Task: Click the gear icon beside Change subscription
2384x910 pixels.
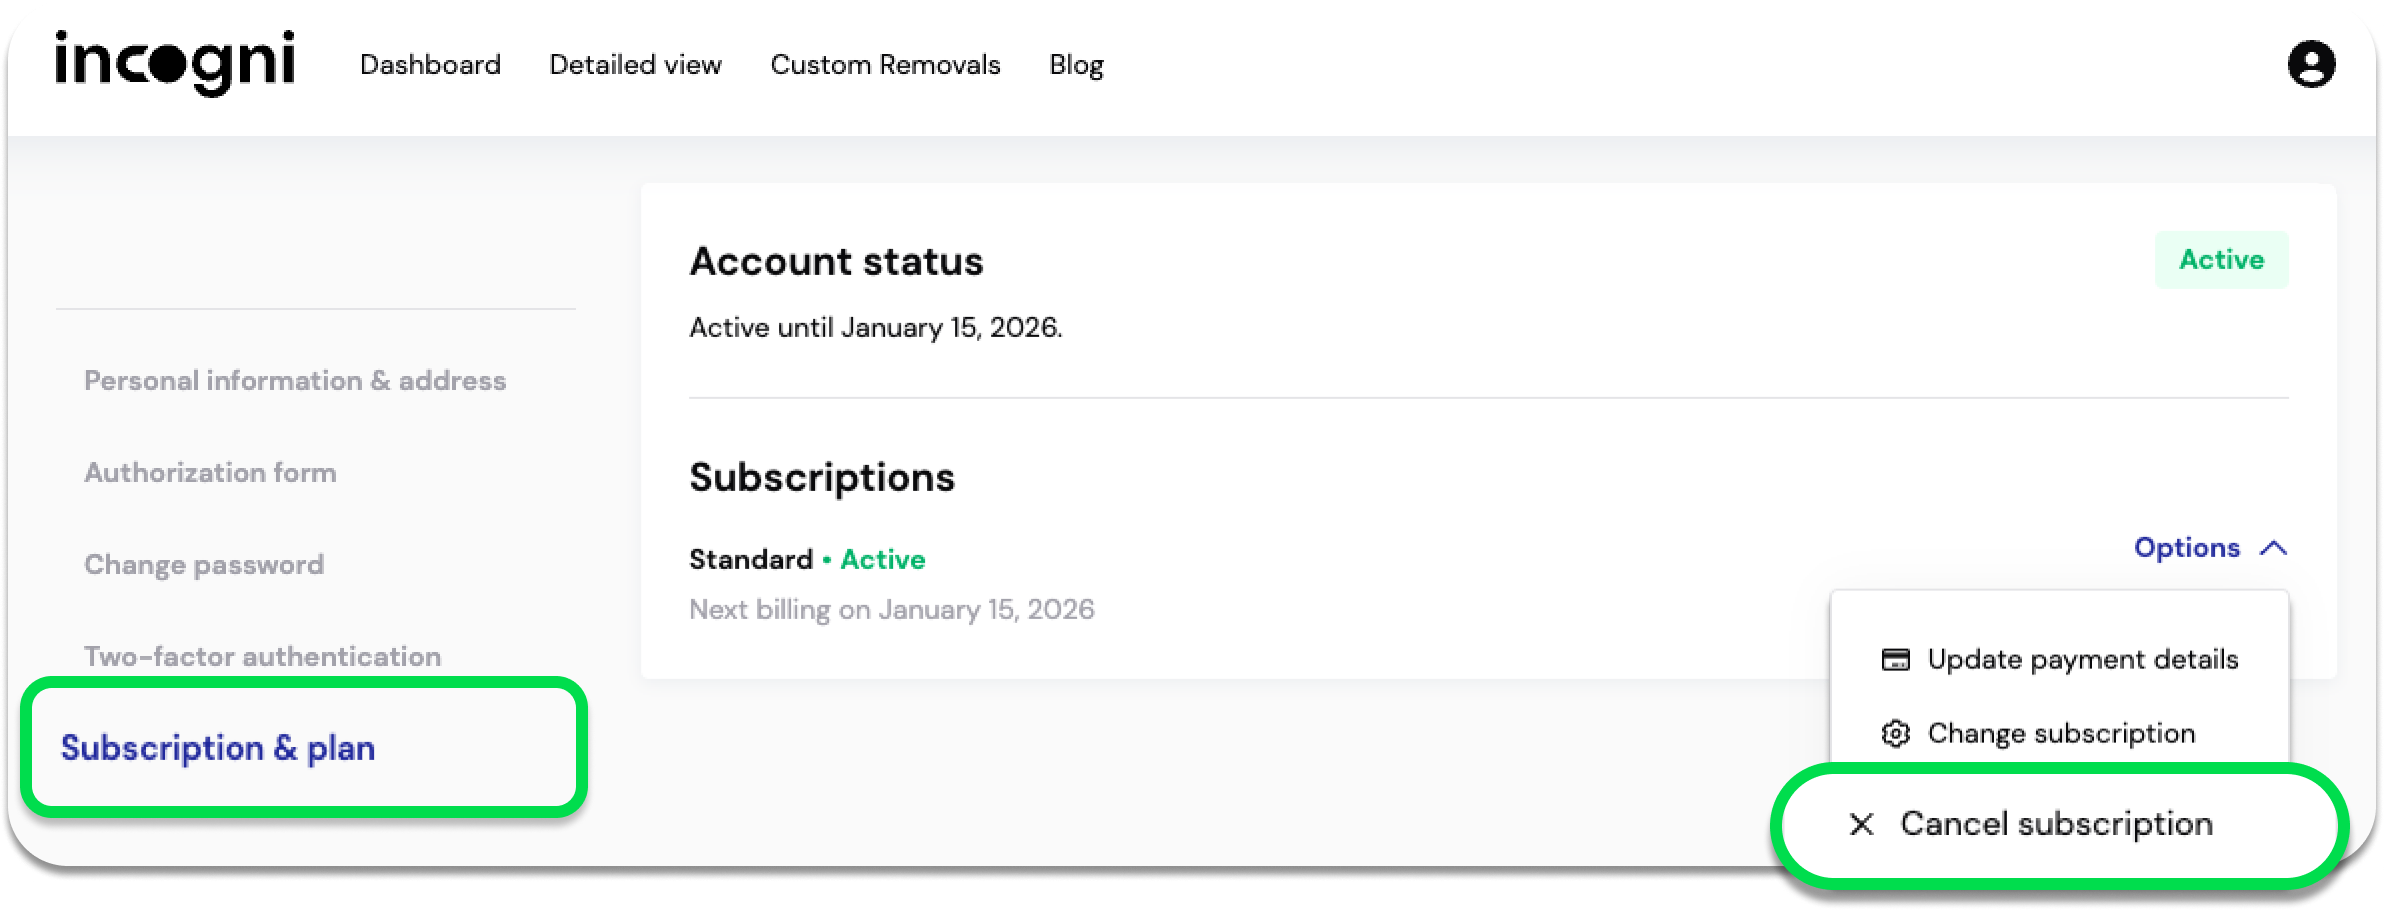Action: point(1895,734)
